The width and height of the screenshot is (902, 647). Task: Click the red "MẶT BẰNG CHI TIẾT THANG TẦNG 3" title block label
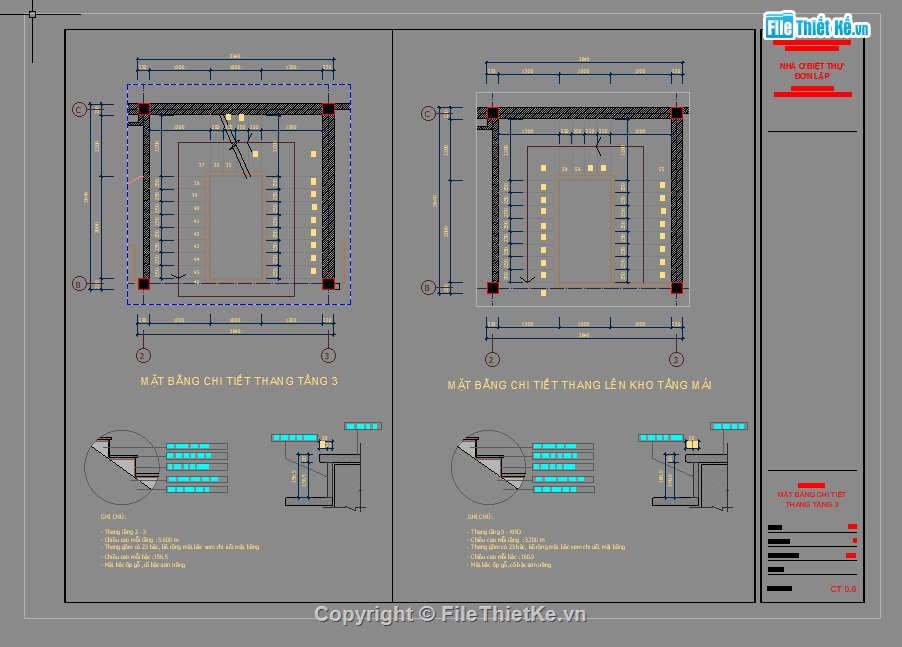(x=812, y=499)
